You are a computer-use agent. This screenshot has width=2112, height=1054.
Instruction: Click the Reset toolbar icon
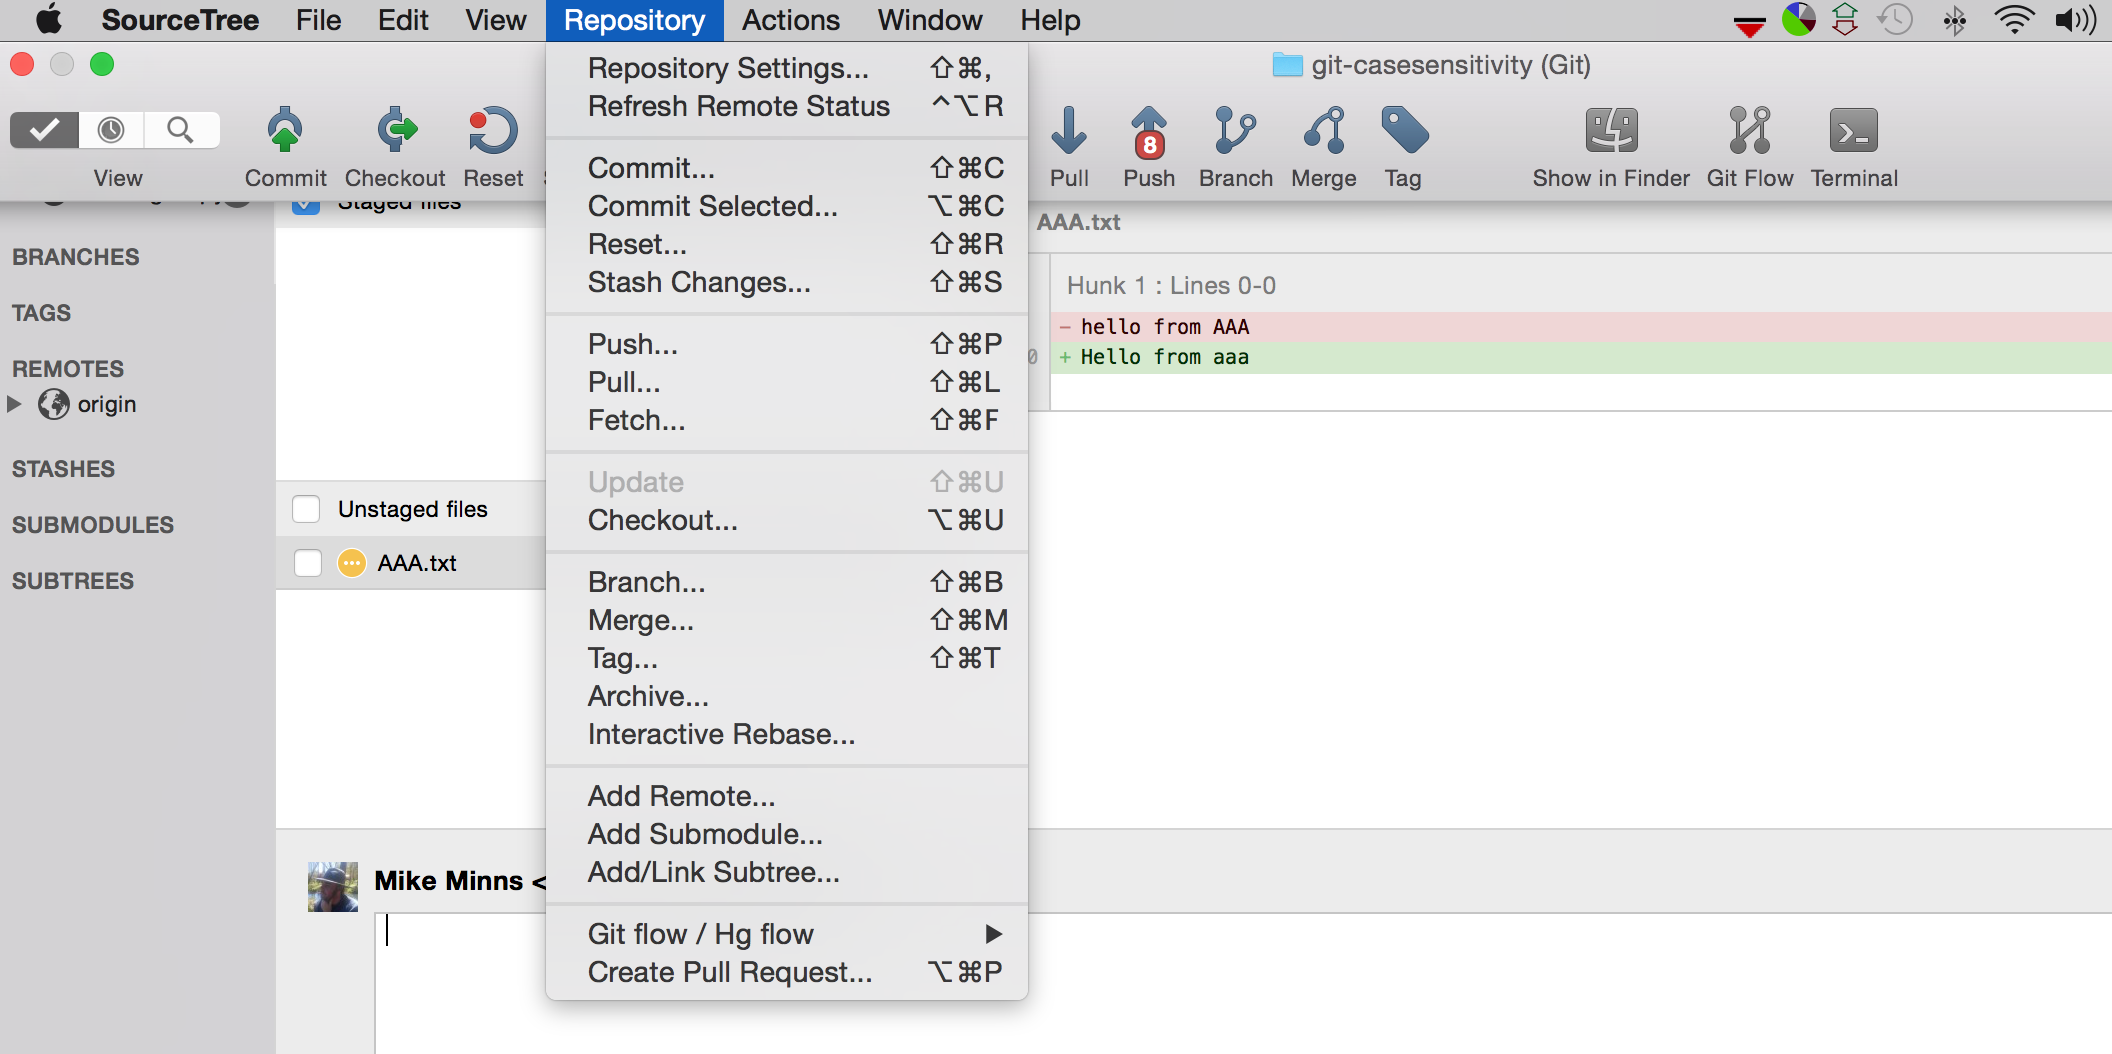pos(493,131)
